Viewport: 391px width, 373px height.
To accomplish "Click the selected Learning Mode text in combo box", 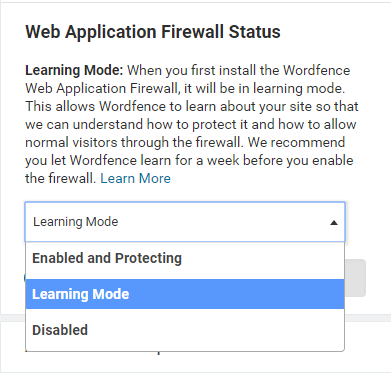I will click(76, 222).
